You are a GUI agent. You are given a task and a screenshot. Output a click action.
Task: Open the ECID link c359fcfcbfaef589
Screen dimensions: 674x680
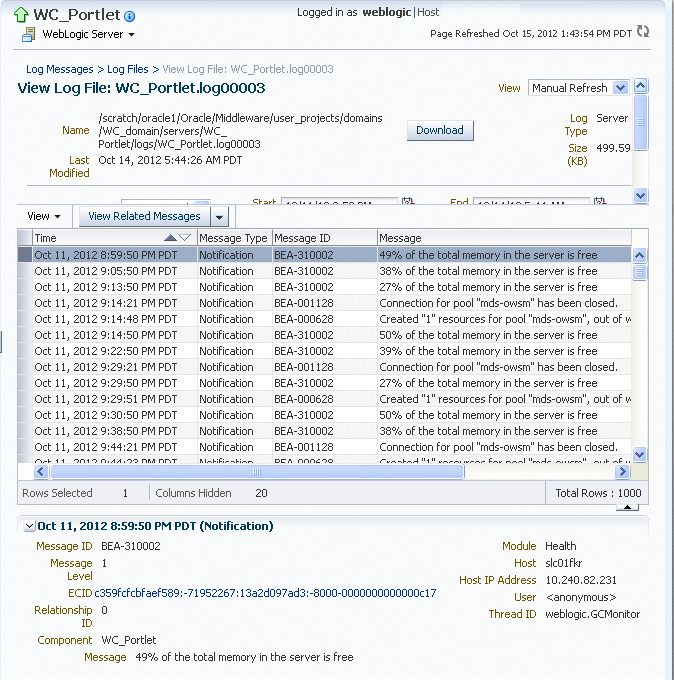pyautogui.click(x=265, y=593)
